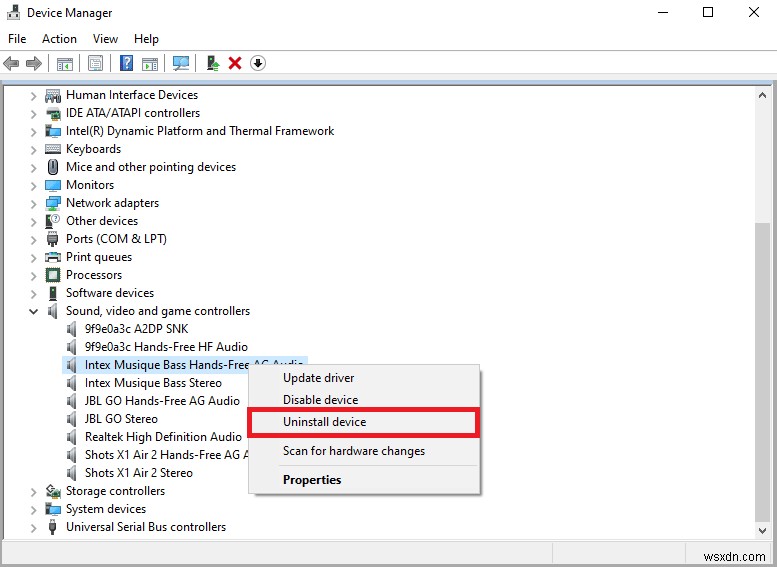Click the Forward arrow toolbar icon

pyautogui.click(x=34, y=63)
